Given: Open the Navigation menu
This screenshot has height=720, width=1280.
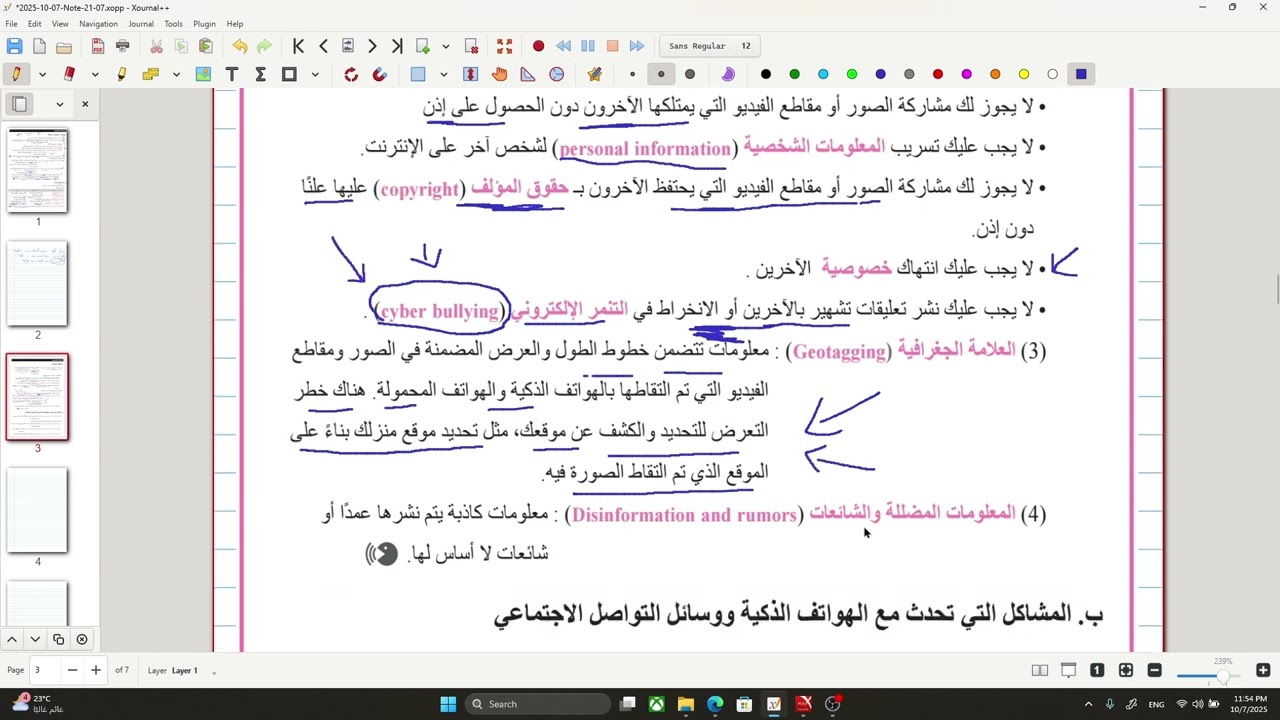Looking at the screenshot, I should (98, 24).
